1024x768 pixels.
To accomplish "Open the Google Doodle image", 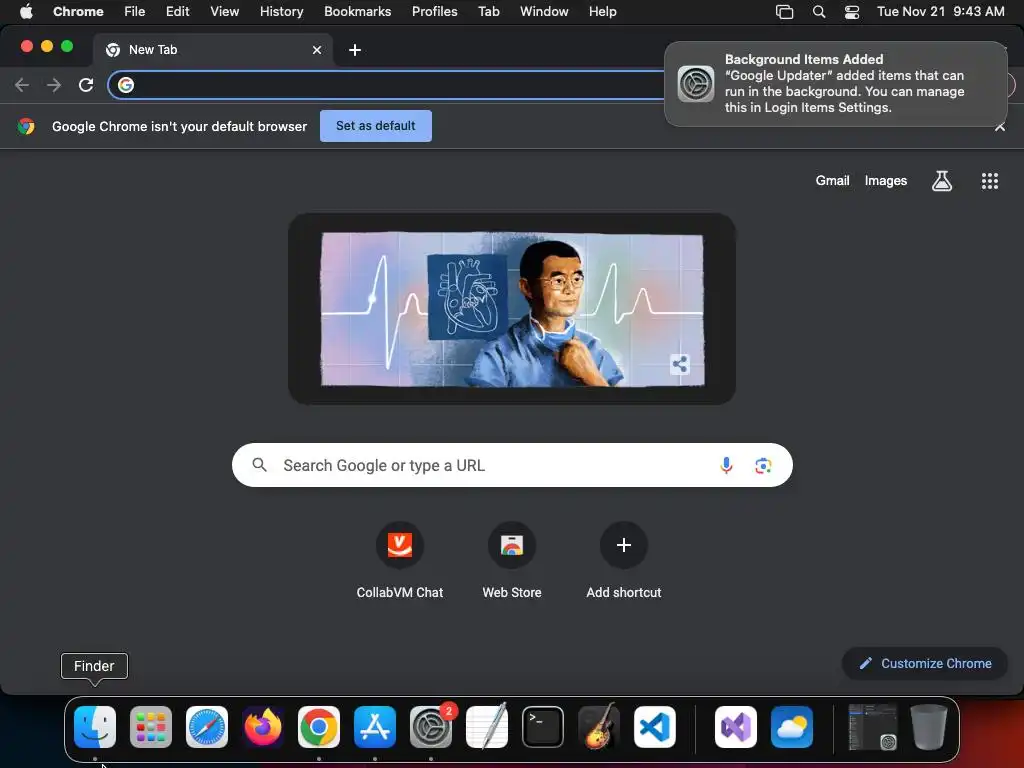I will coord(512,309).
